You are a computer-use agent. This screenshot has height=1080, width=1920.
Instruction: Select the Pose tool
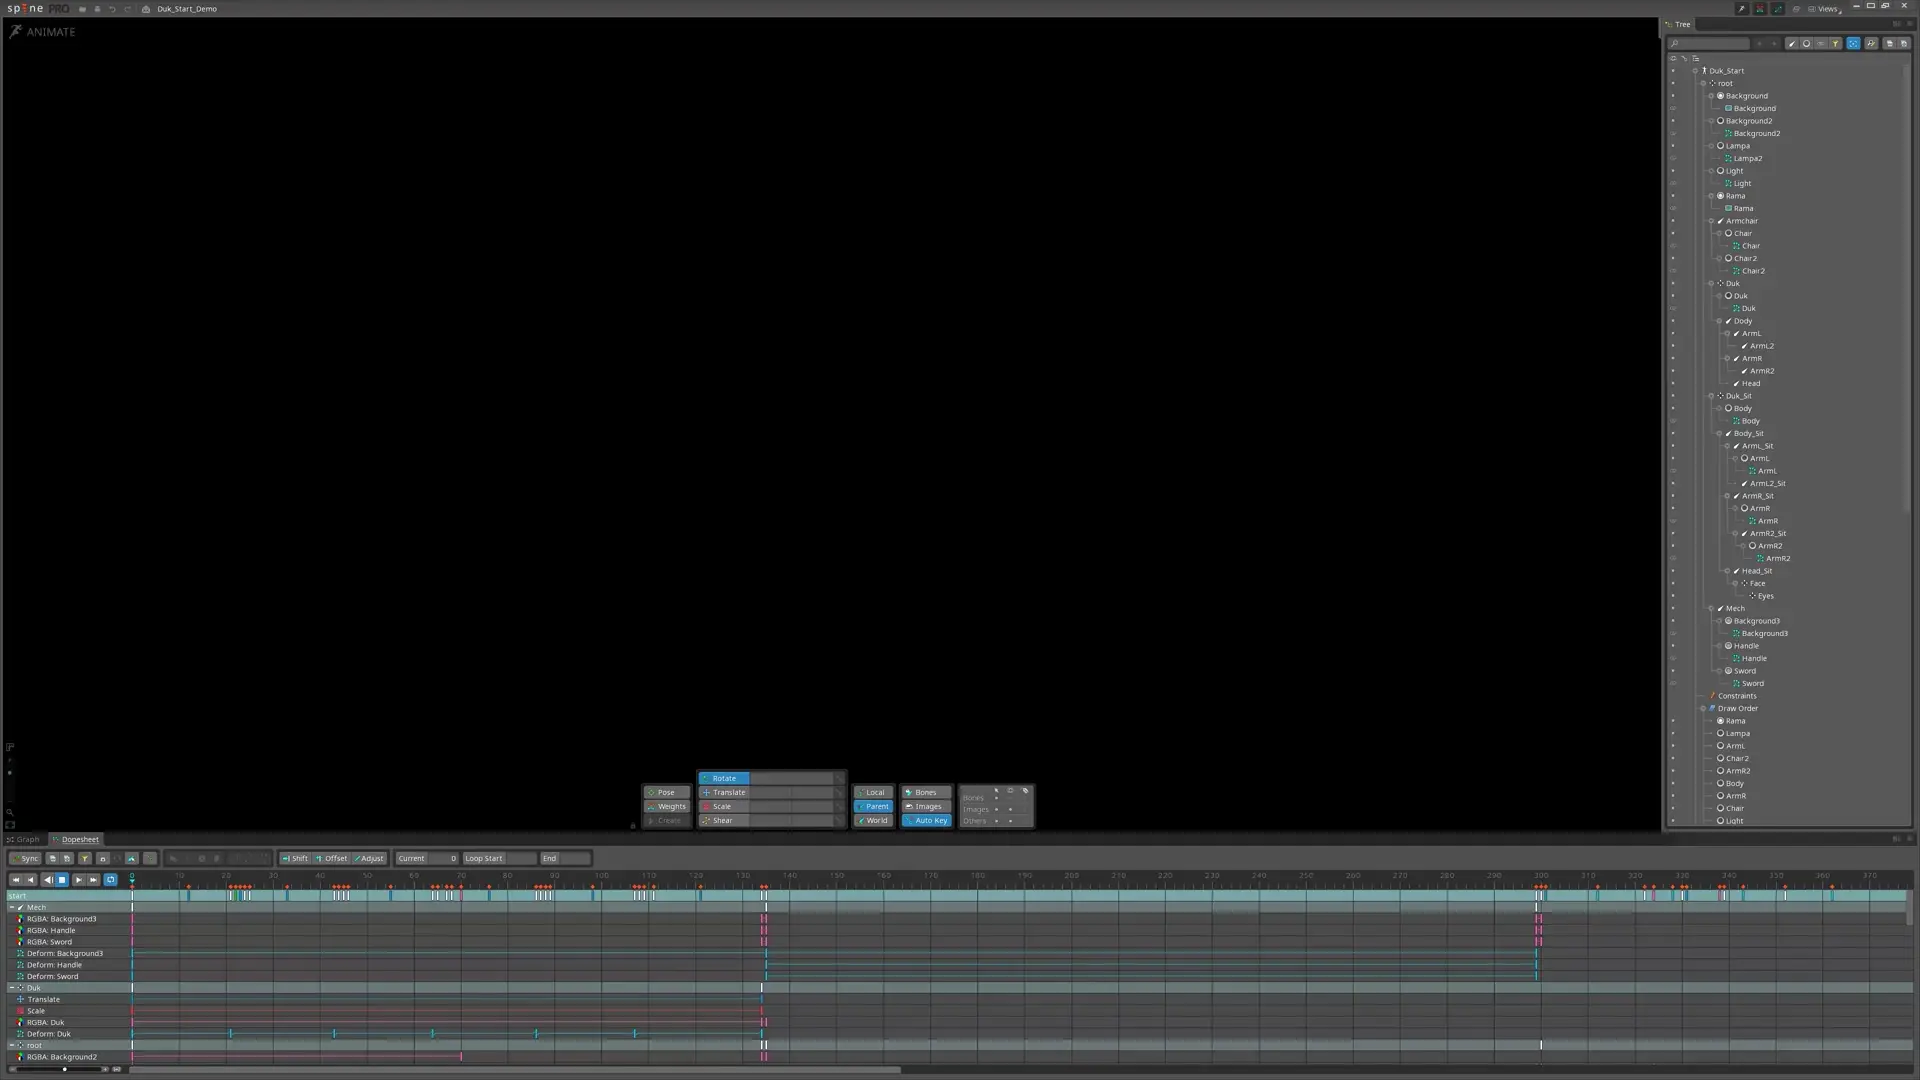click(x=666, y=792)
